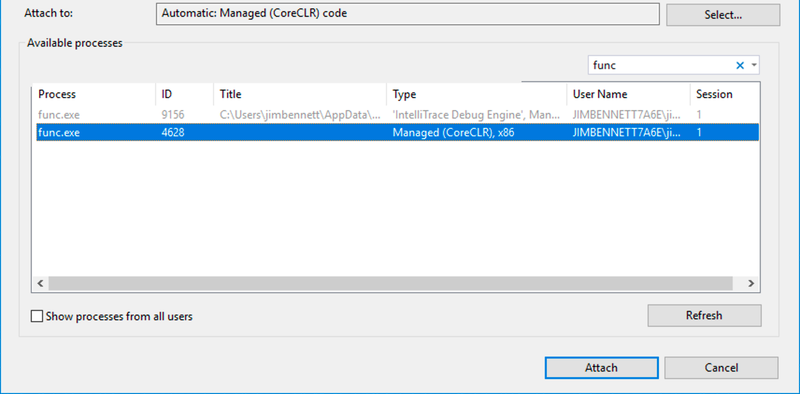Screen dimensions: 800x394
Task: Select func.exe process with ID 9156
Action: (x=397, y=115)
